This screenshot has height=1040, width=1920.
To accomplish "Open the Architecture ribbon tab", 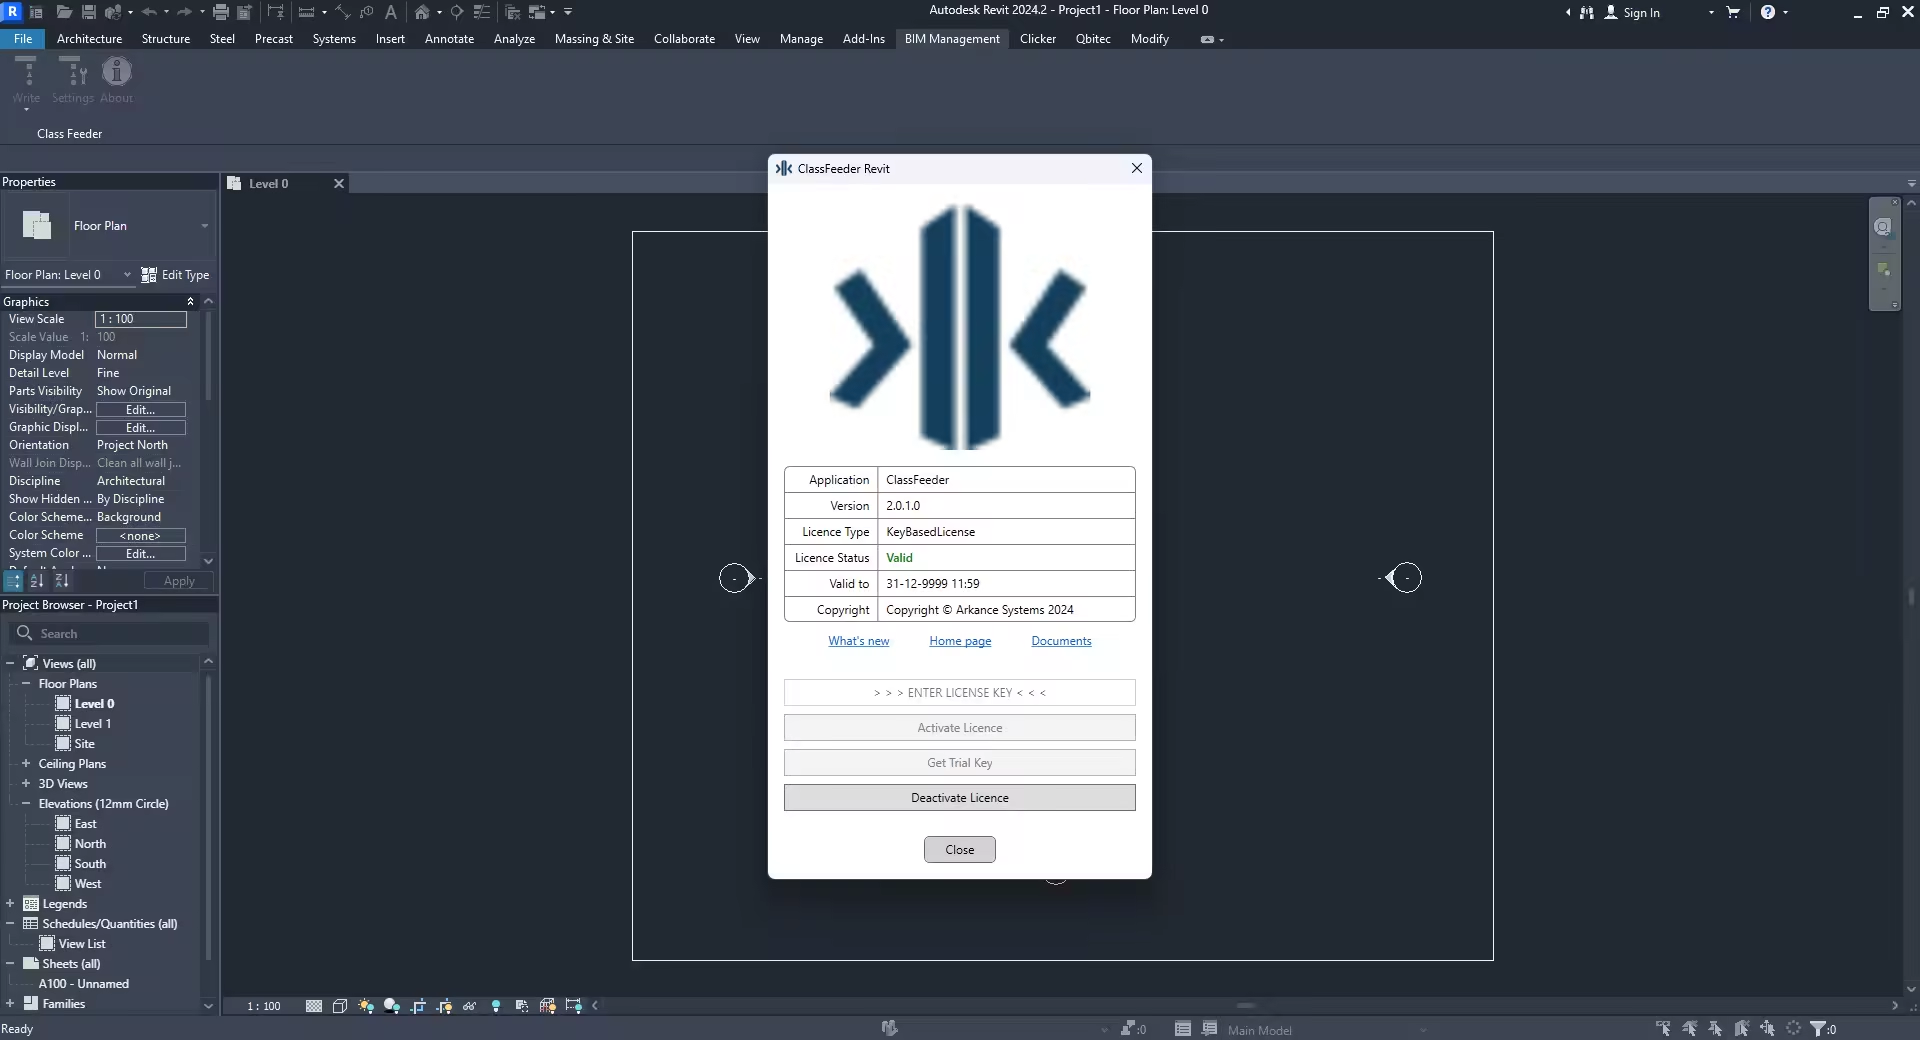I will click(89, 39).
